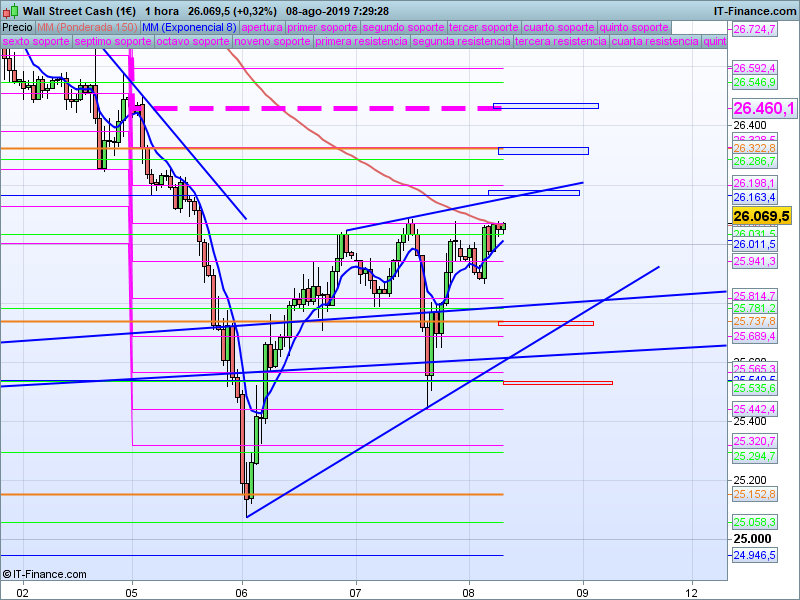
Task: Select the MM (Ponderada 150) indicator label
Action: tap(87, 28)
